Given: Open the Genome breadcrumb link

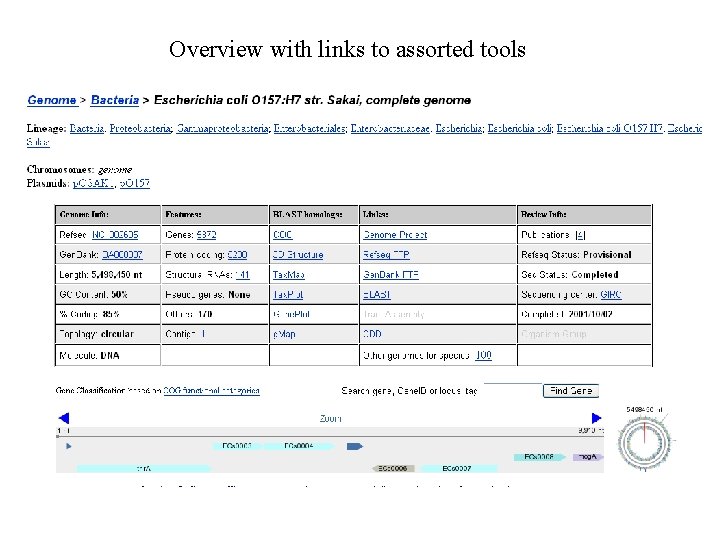Looking at the screenshot, I should (x=52, y=100).
